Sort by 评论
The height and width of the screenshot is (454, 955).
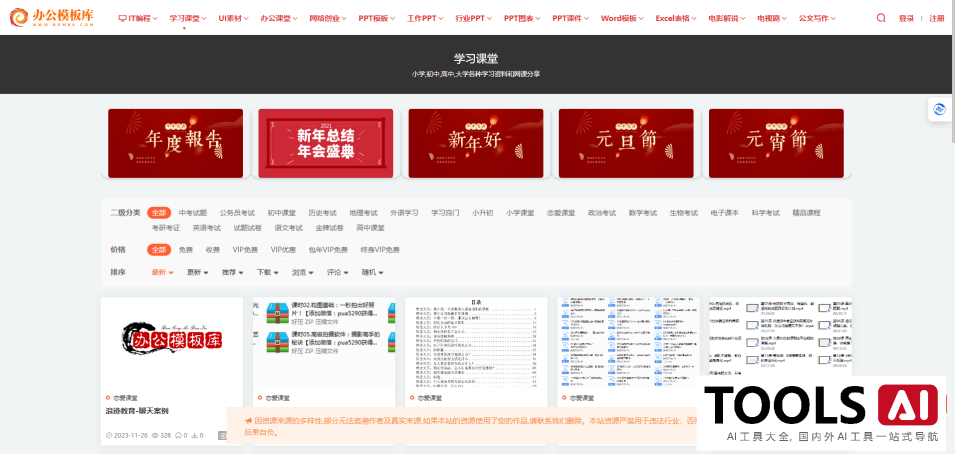(x=338, y=272)
